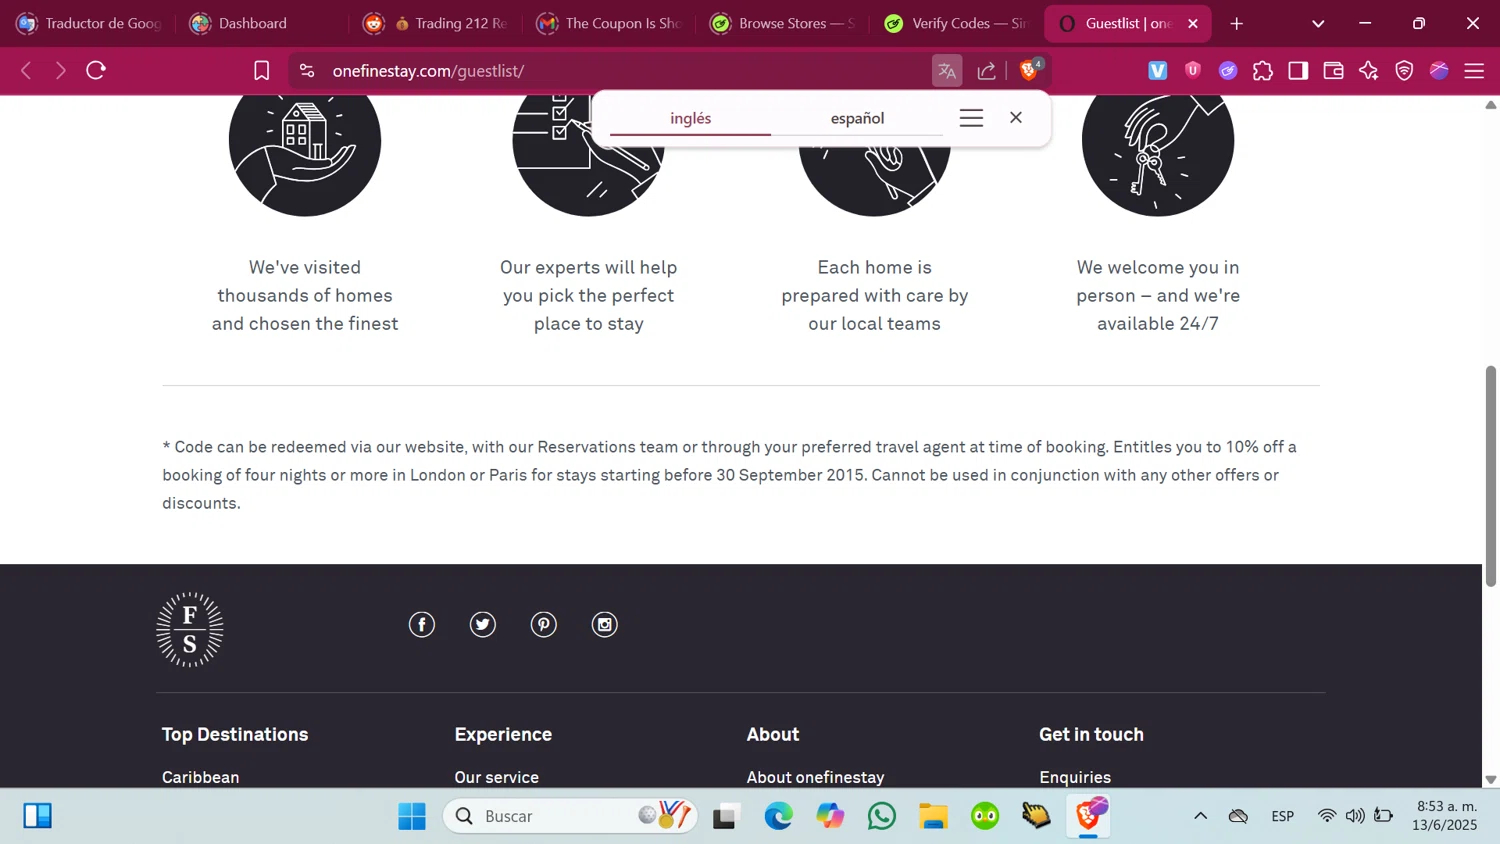Open the Instagram social icon in footer
This screenshot has height=844, width=1500.
coord(605,625)
